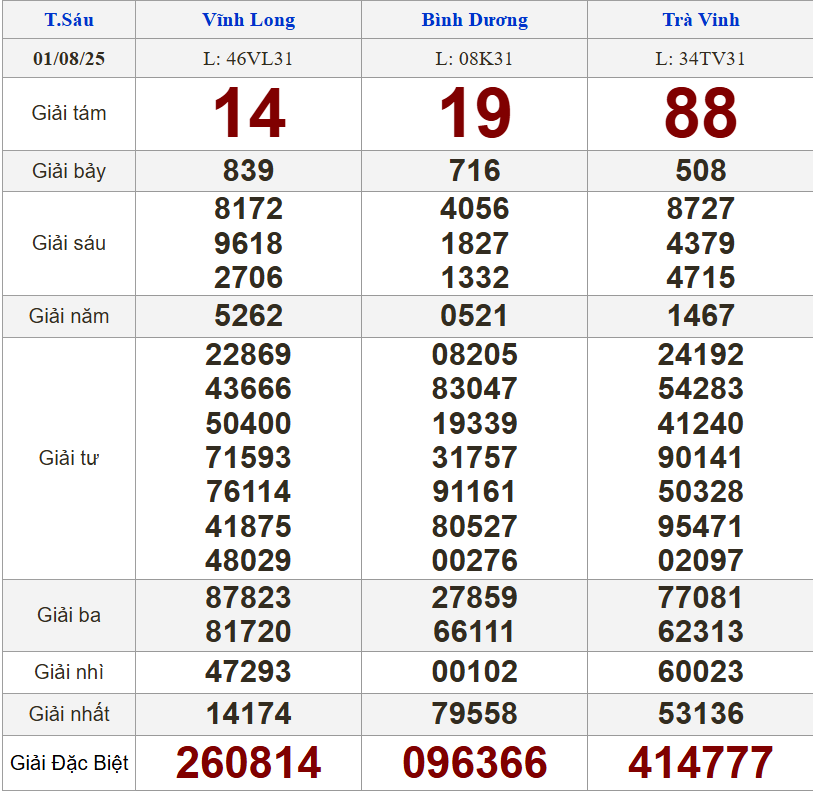Screen dimensions: 813x791
Task: Click the Giải năm number 5262
Action: [248, 316]
